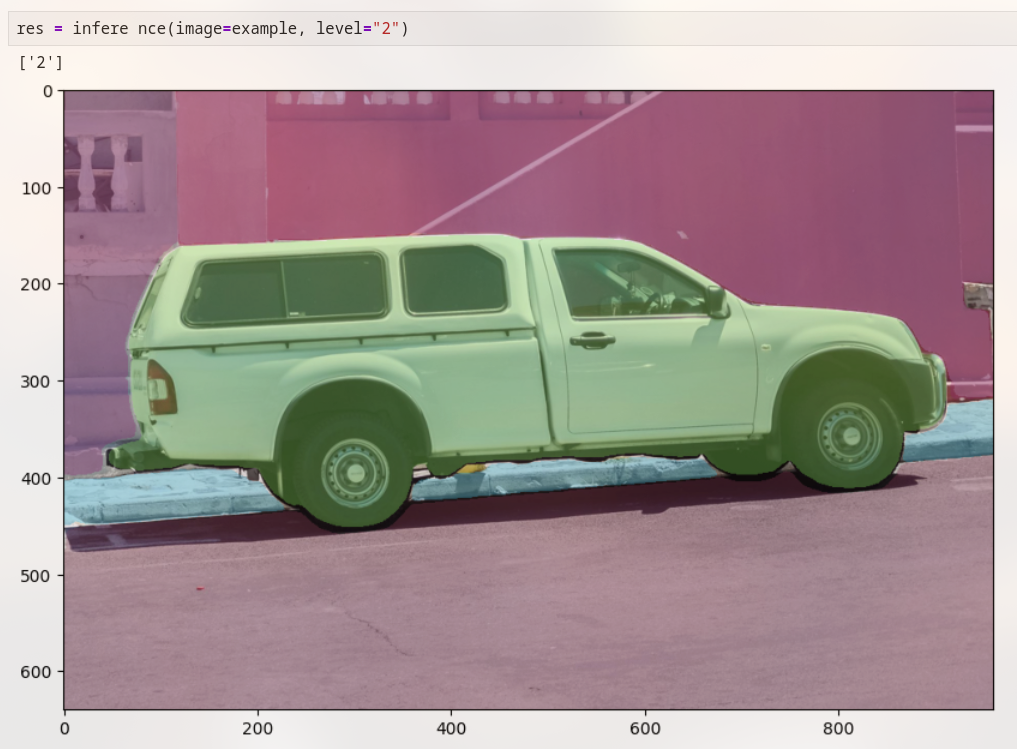
Task: Click x-axis tick label 200
Action: 257,729
